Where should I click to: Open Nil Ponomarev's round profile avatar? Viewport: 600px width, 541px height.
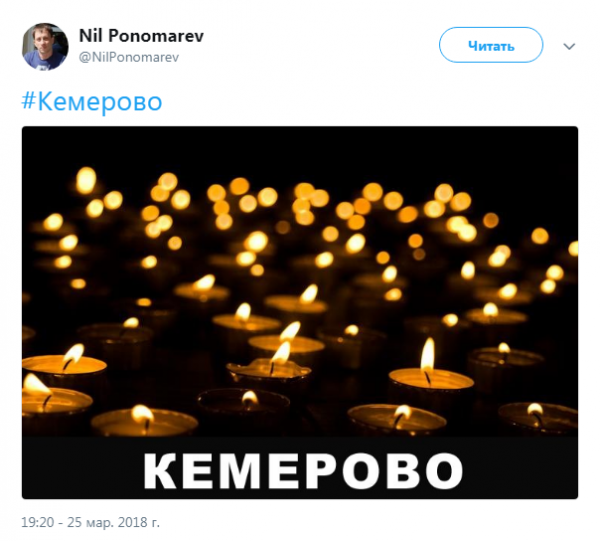click(45, 47)
